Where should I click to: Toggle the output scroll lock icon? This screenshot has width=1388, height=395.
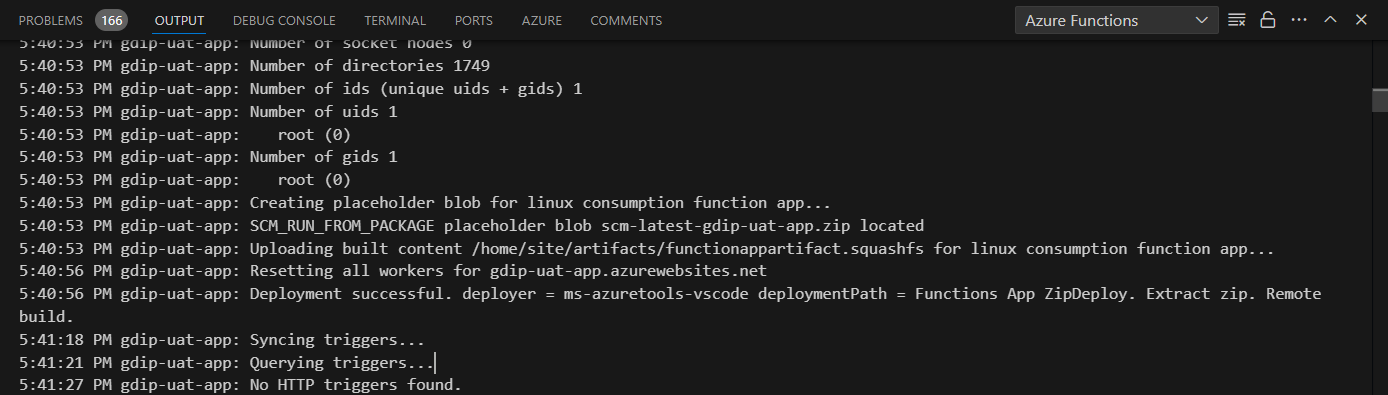click(1268, 20)
